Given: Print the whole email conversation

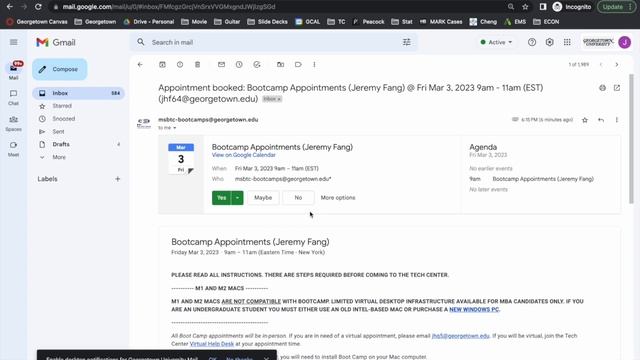Looking at the screenshot, I should tap(602, 88).
